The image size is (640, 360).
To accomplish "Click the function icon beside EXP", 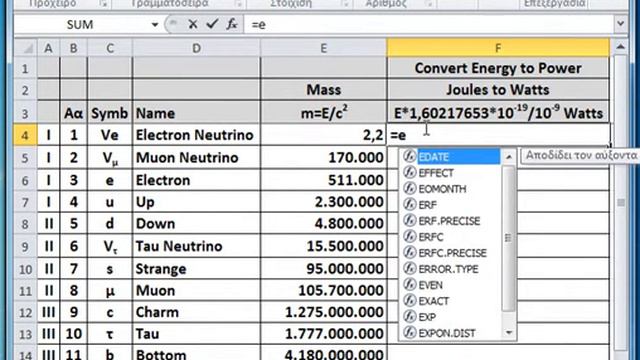I will pyautogui.click(x=409, y=317).
